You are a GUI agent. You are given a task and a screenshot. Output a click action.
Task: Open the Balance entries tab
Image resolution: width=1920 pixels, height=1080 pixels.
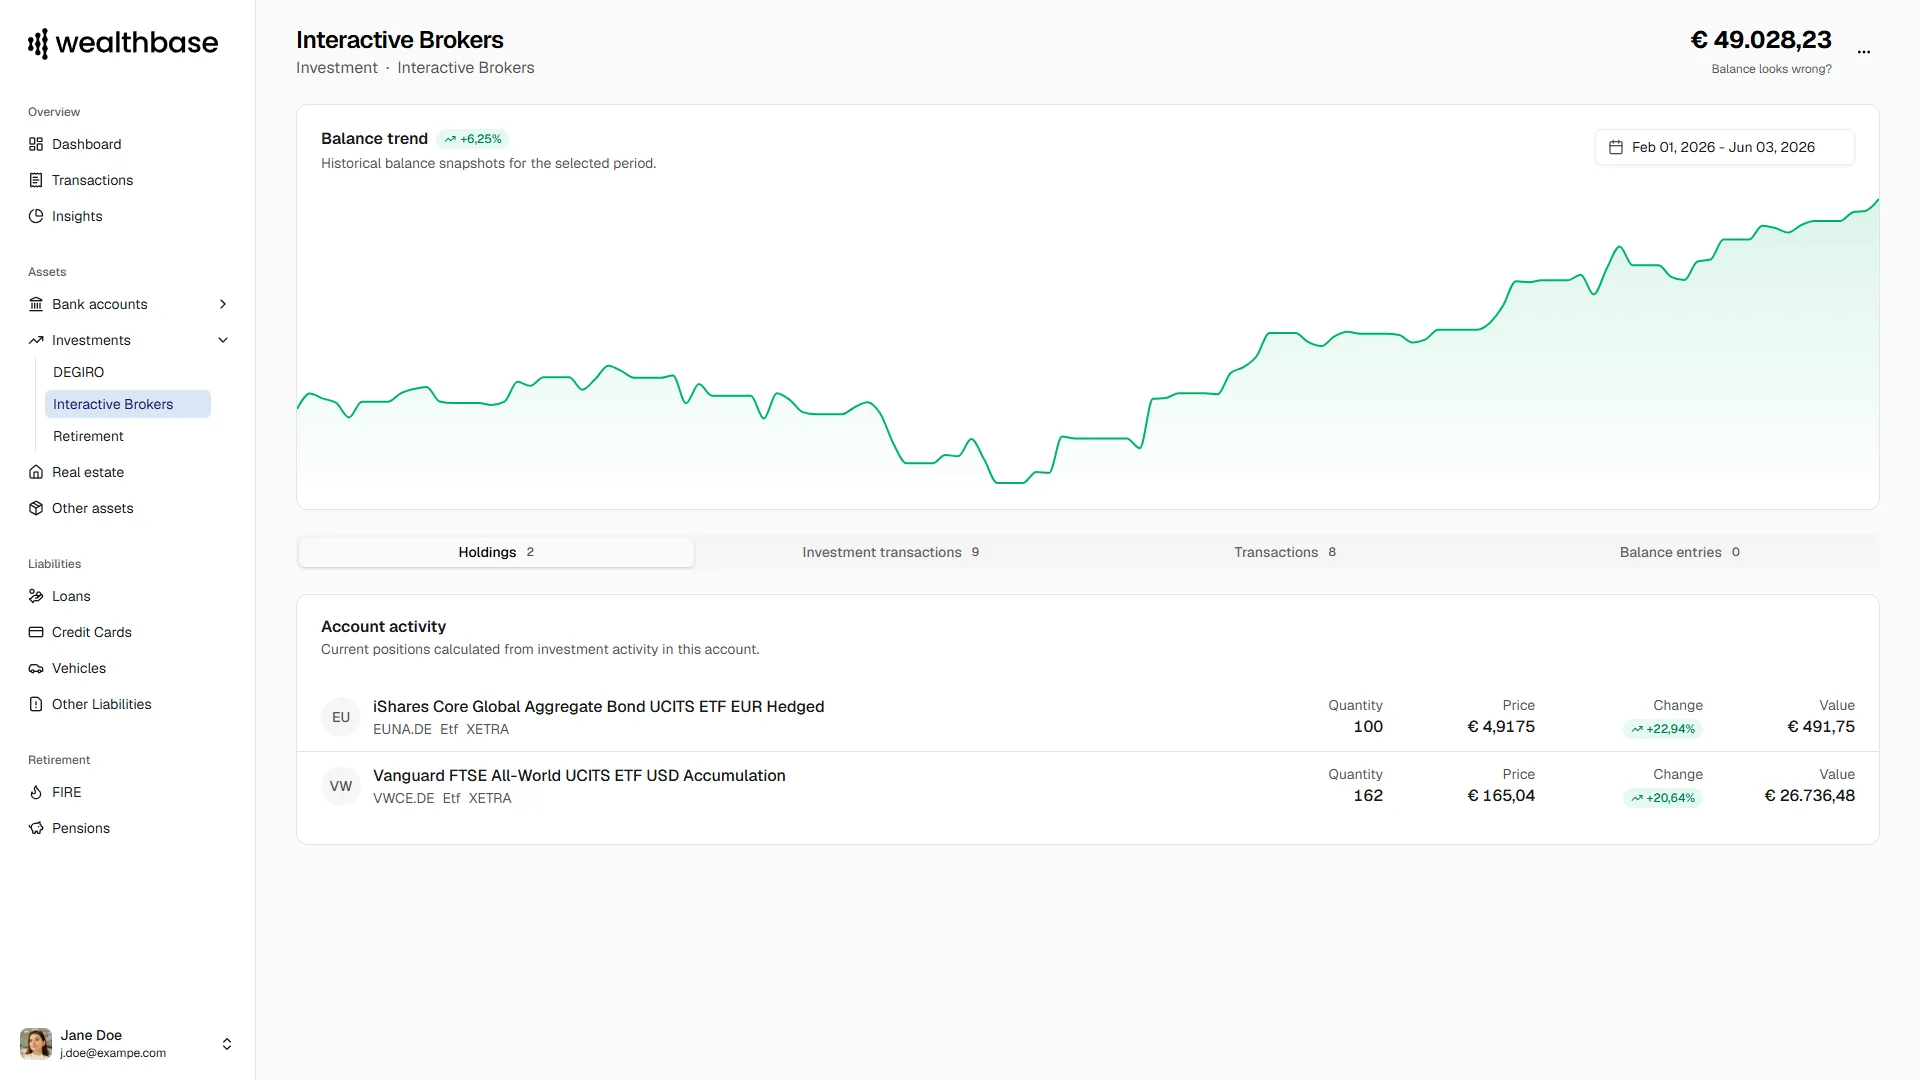[1680, 552]
